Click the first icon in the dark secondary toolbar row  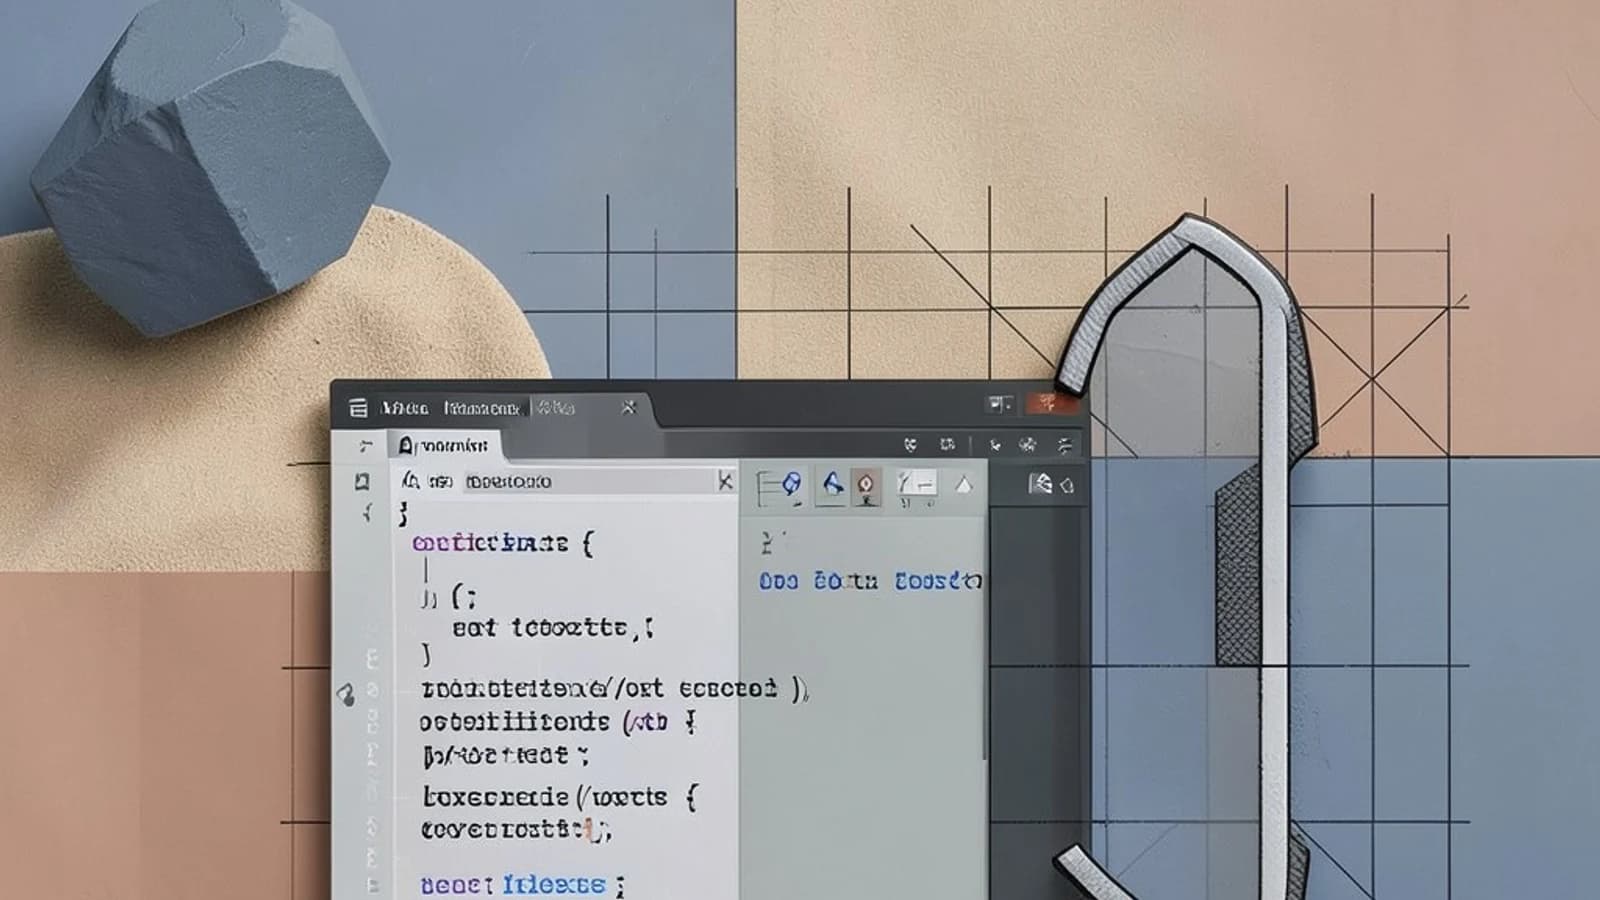[x=910, y=444]
